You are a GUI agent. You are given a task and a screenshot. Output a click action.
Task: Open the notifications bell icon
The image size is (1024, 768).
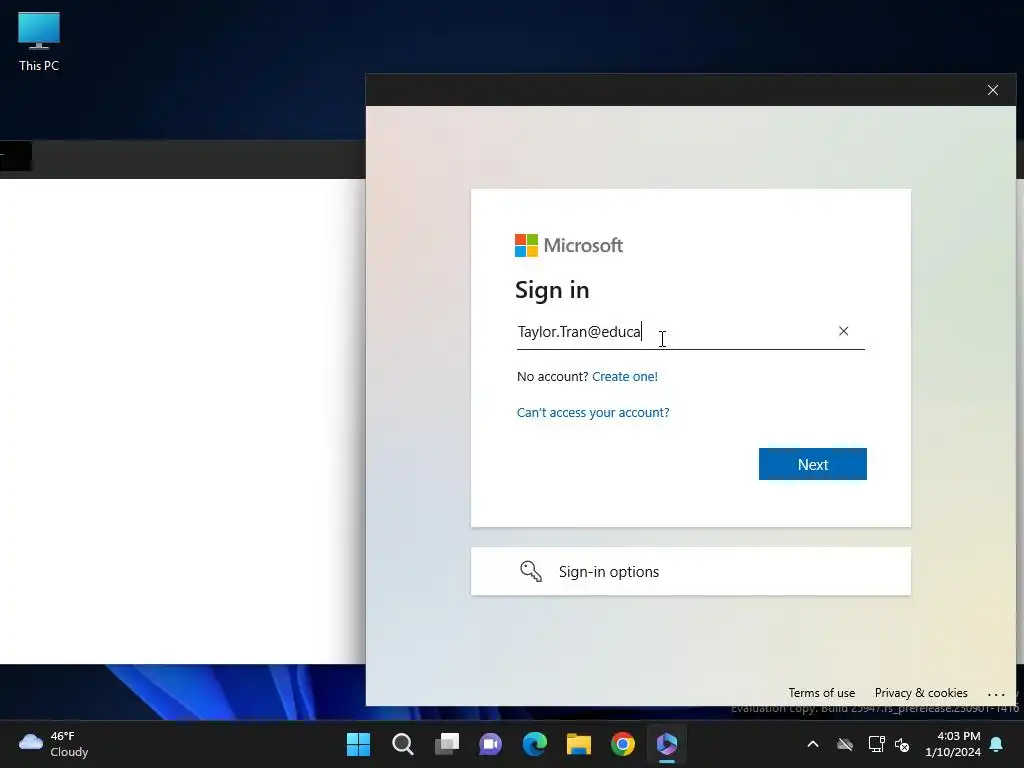(997, 744)
